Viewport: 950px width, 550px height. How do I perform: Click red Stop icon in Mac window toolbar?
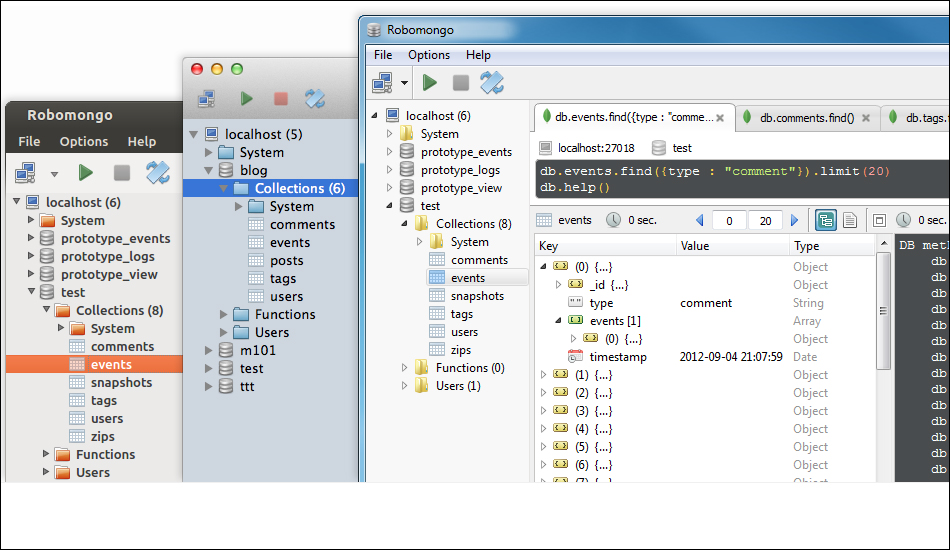pos(281,98)
